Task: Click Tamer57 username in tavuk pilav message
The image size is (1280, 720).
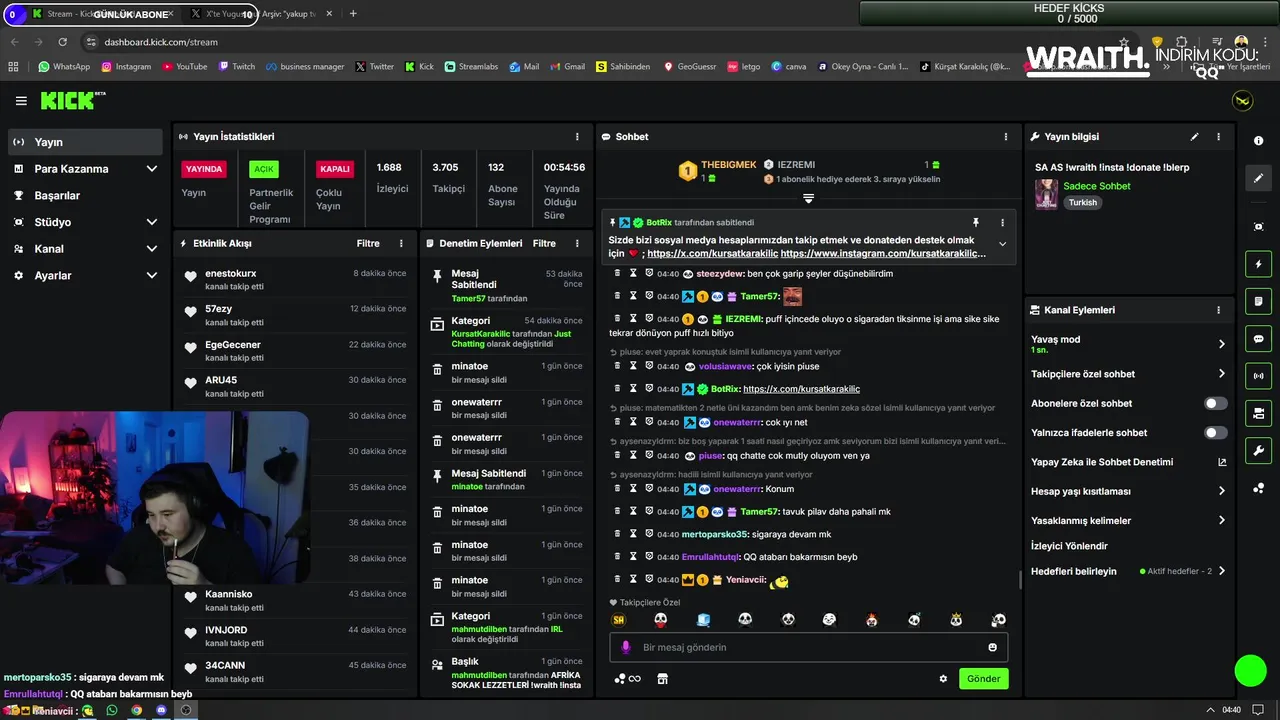Action: pos(760,512)
